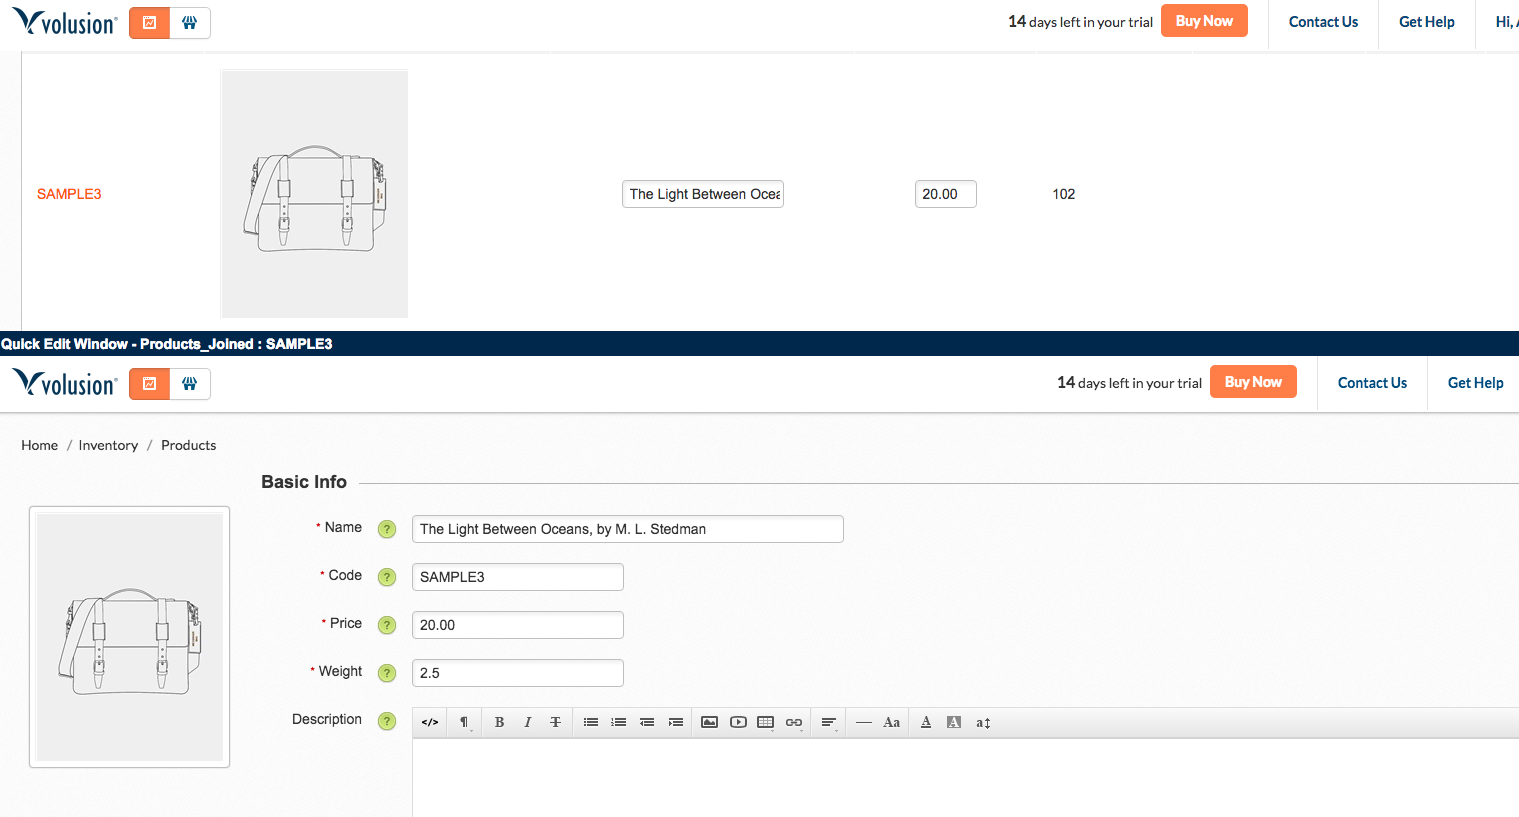Insert a horizontal rule line
The width and height of the screenshot is (1519, 817).
click(864, 722)
